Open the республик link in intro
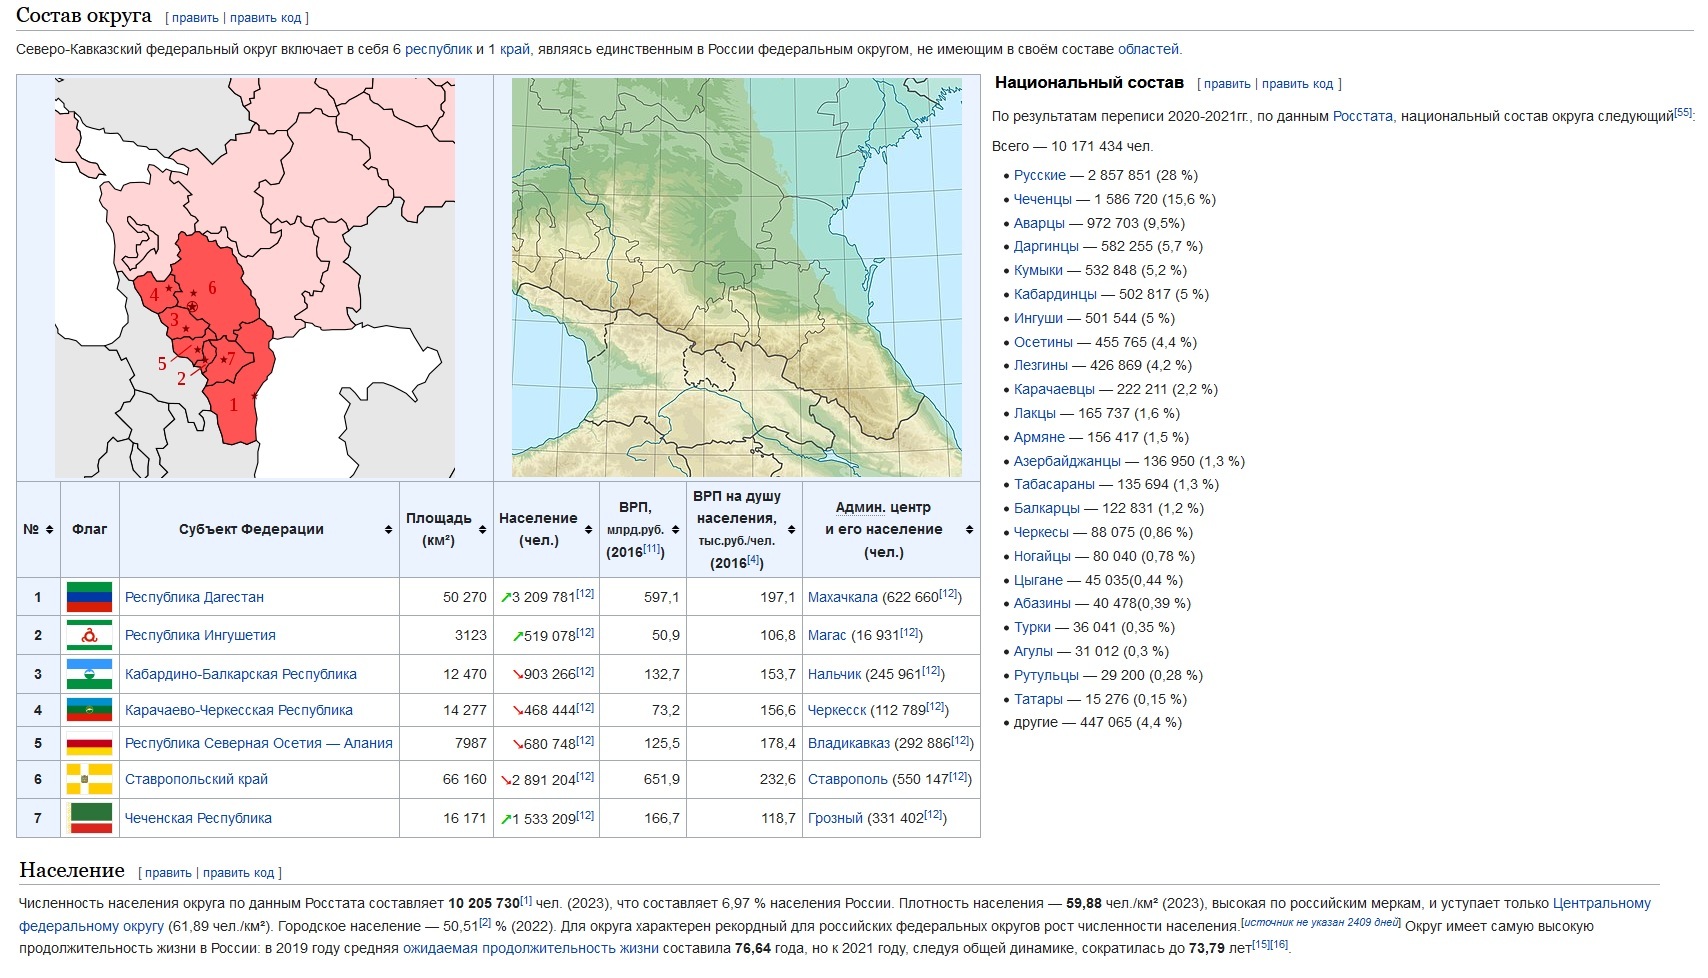The width and height of the screenshot is (1708, 978). pyautogui.click(x=438, y=49)
